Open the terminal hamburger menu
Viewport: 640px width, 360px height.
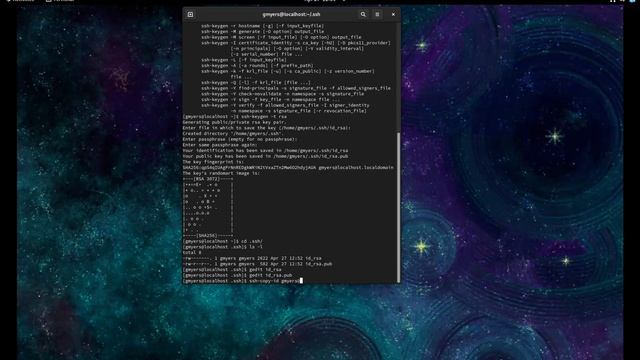pos(377,14)
